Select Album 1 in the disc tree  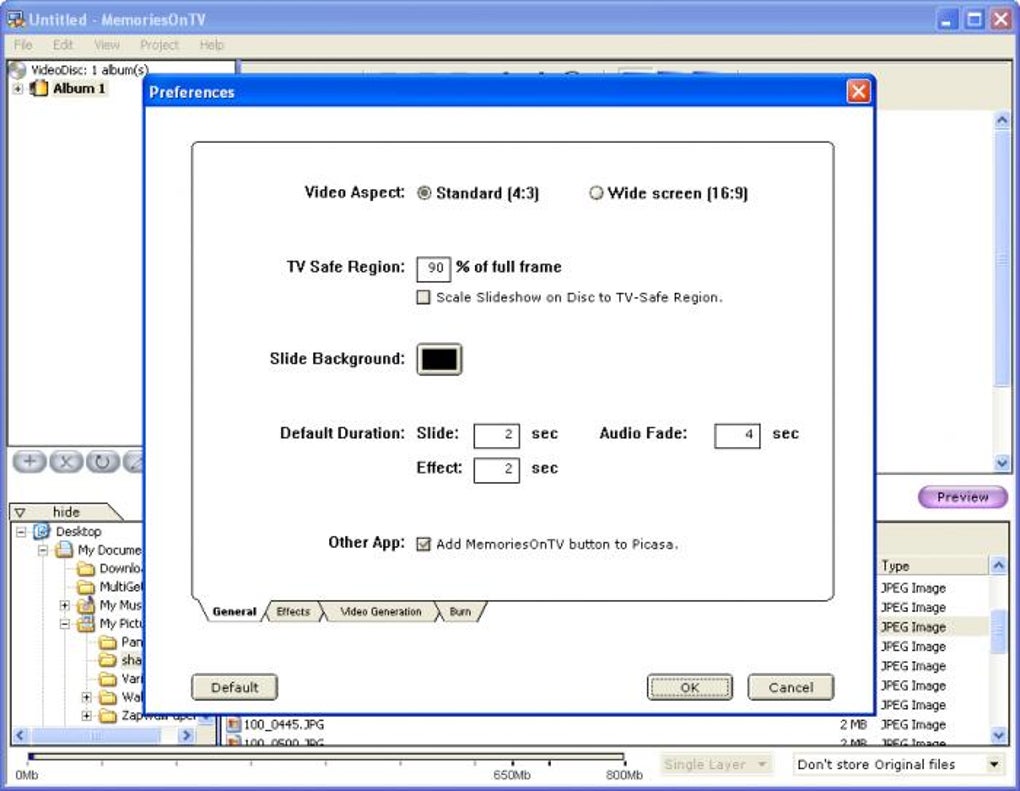pos(79,88)
